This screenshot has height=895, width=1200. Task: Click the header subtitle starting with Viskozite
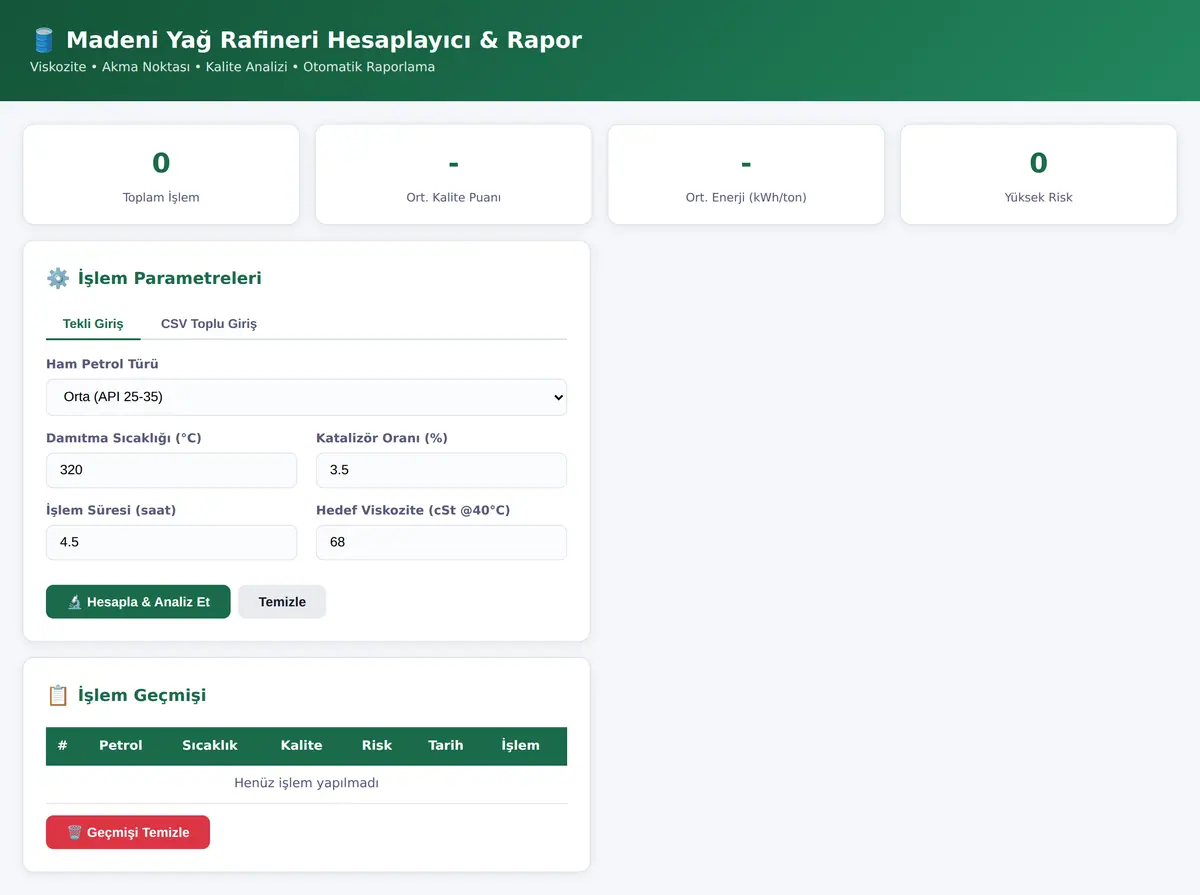232,67
